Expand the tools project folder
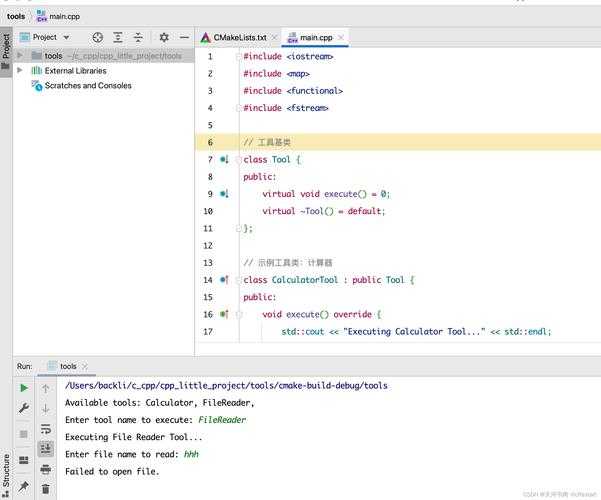601x500 pixels. coord(20,56)
